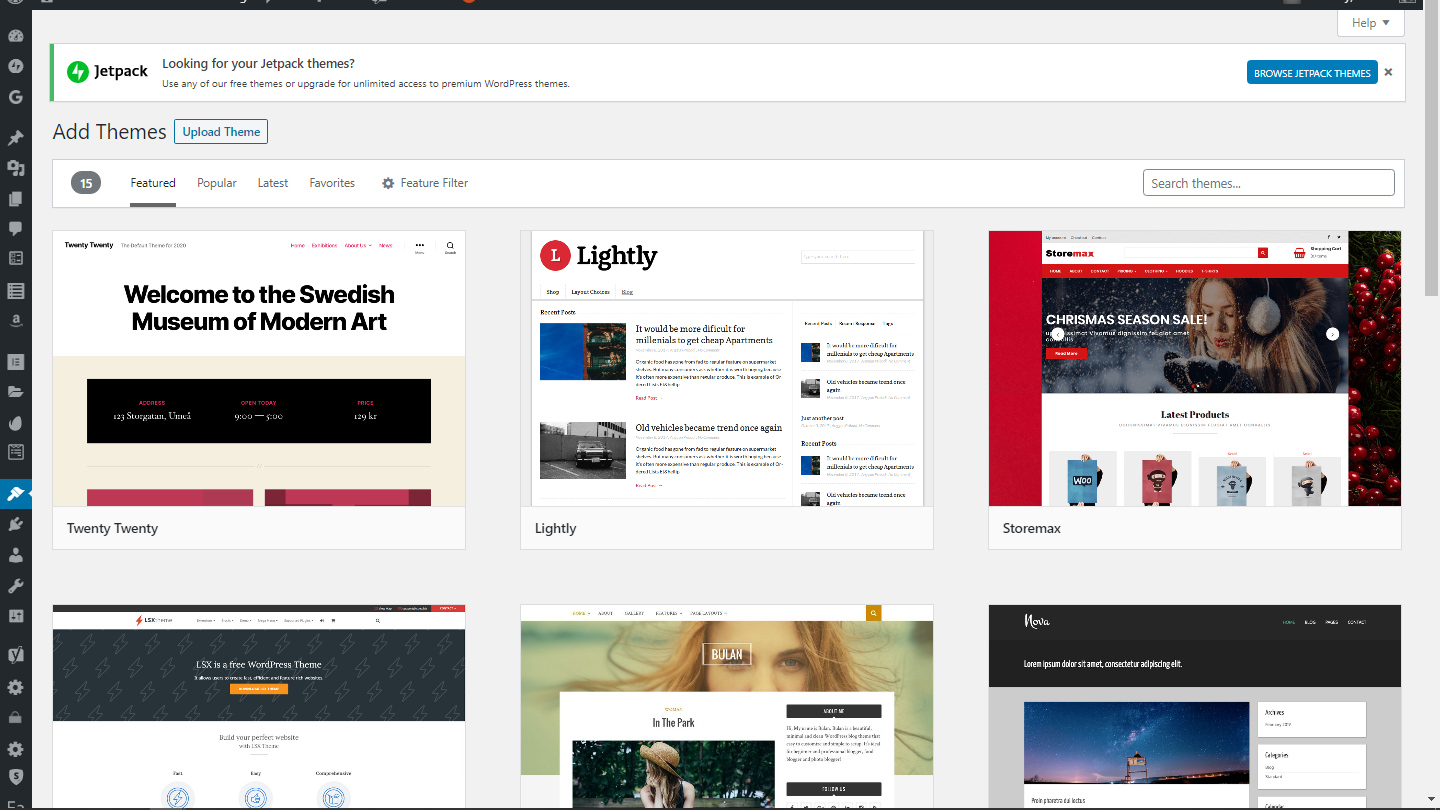Click the Upload Theme button

(221, 132)
